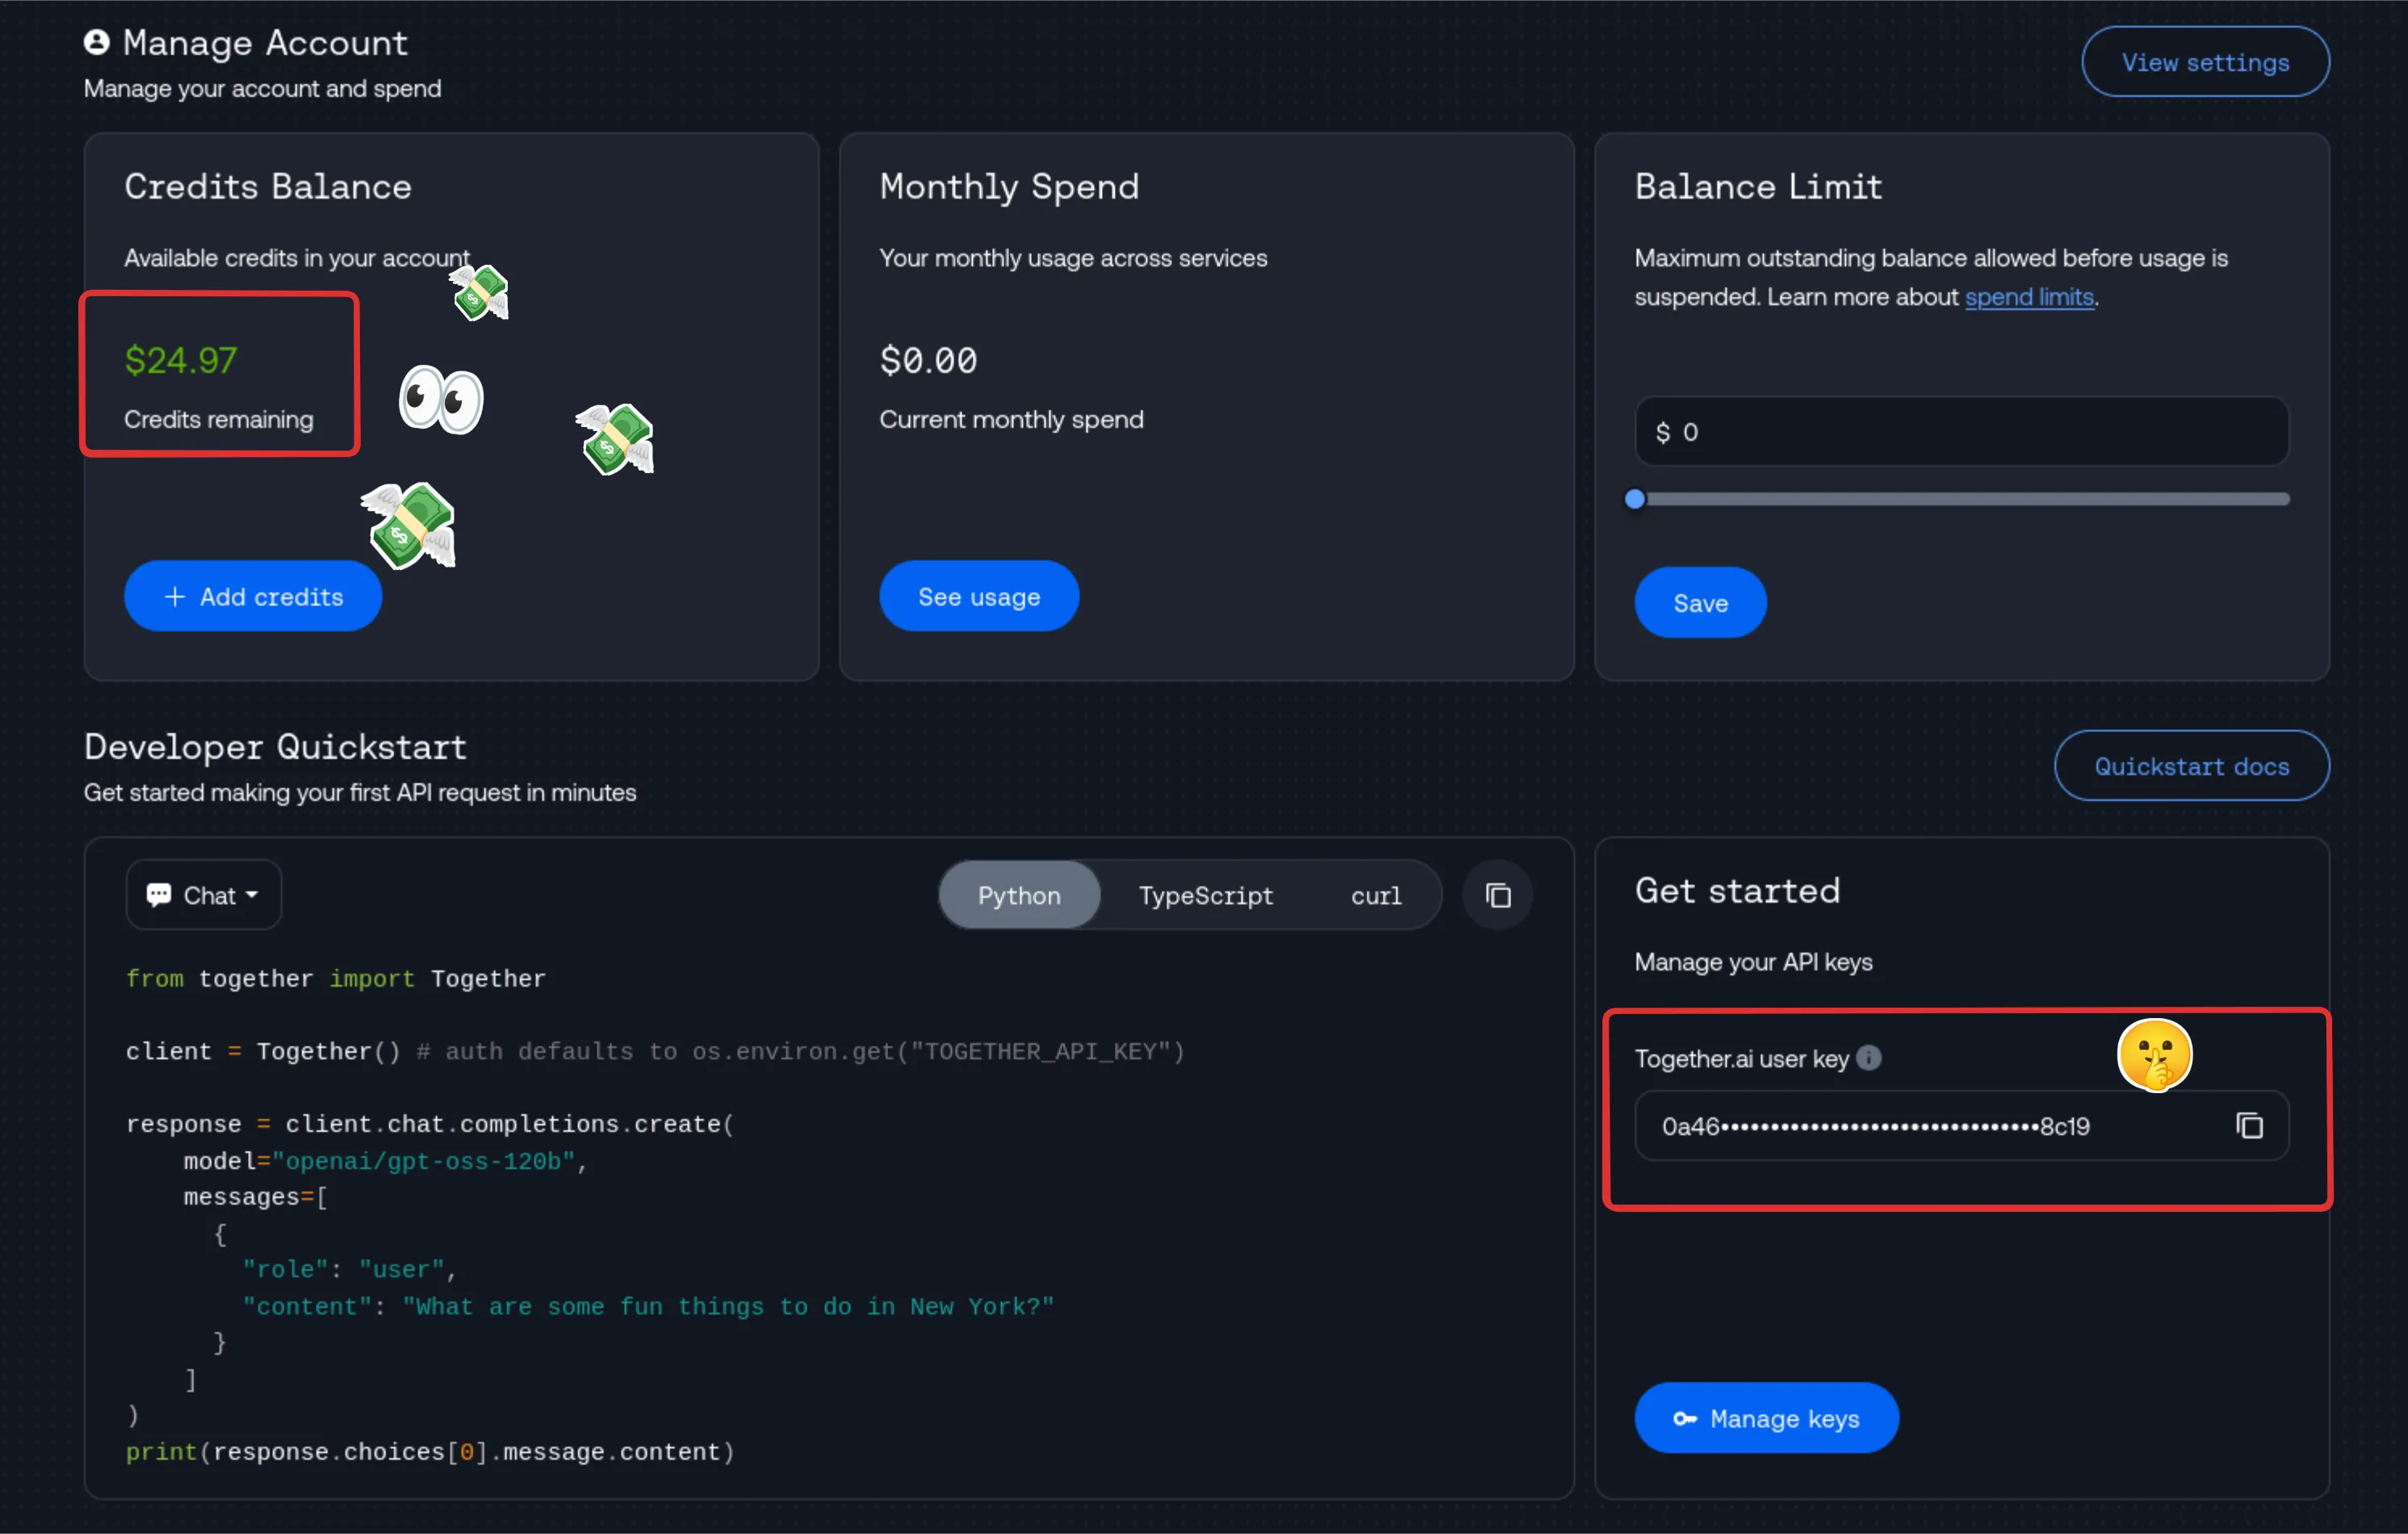Click the key icon on Manage keys
The image size is (2408, 1534).
pos(1686,1417)
